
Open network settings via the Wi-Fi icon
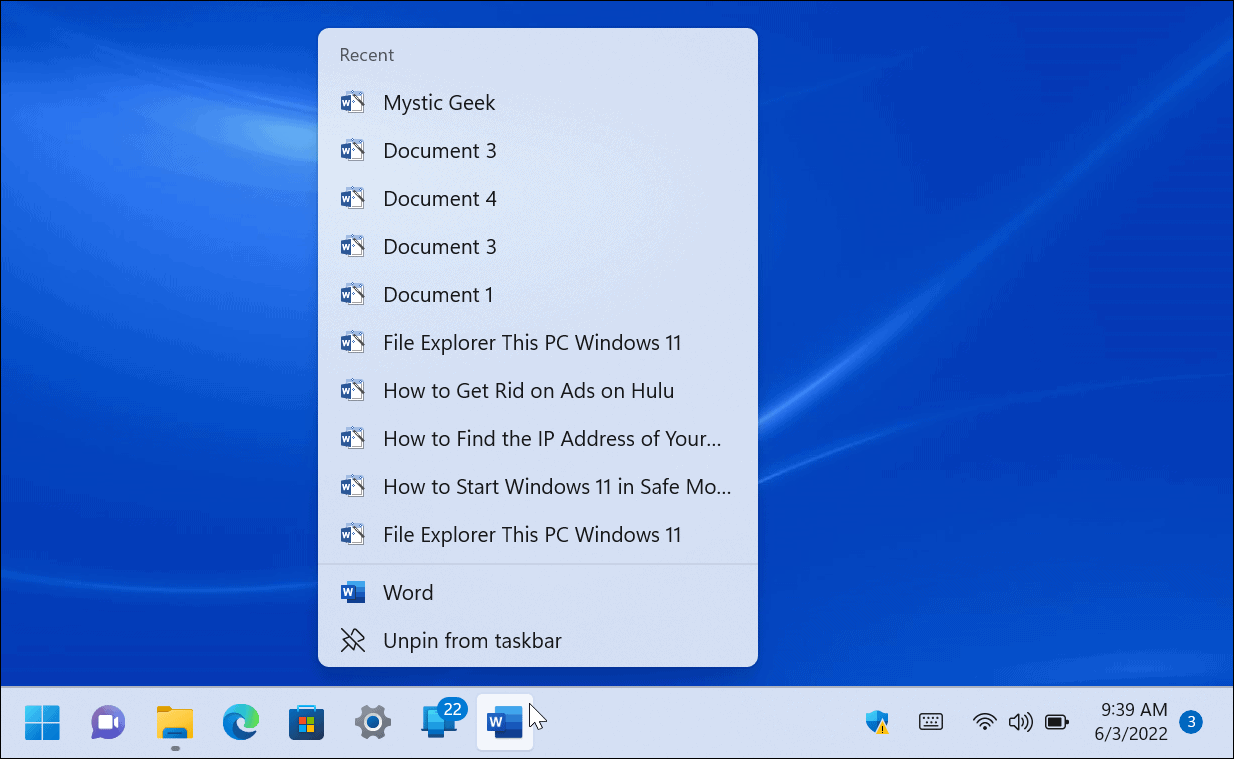[x=984, y=722]
